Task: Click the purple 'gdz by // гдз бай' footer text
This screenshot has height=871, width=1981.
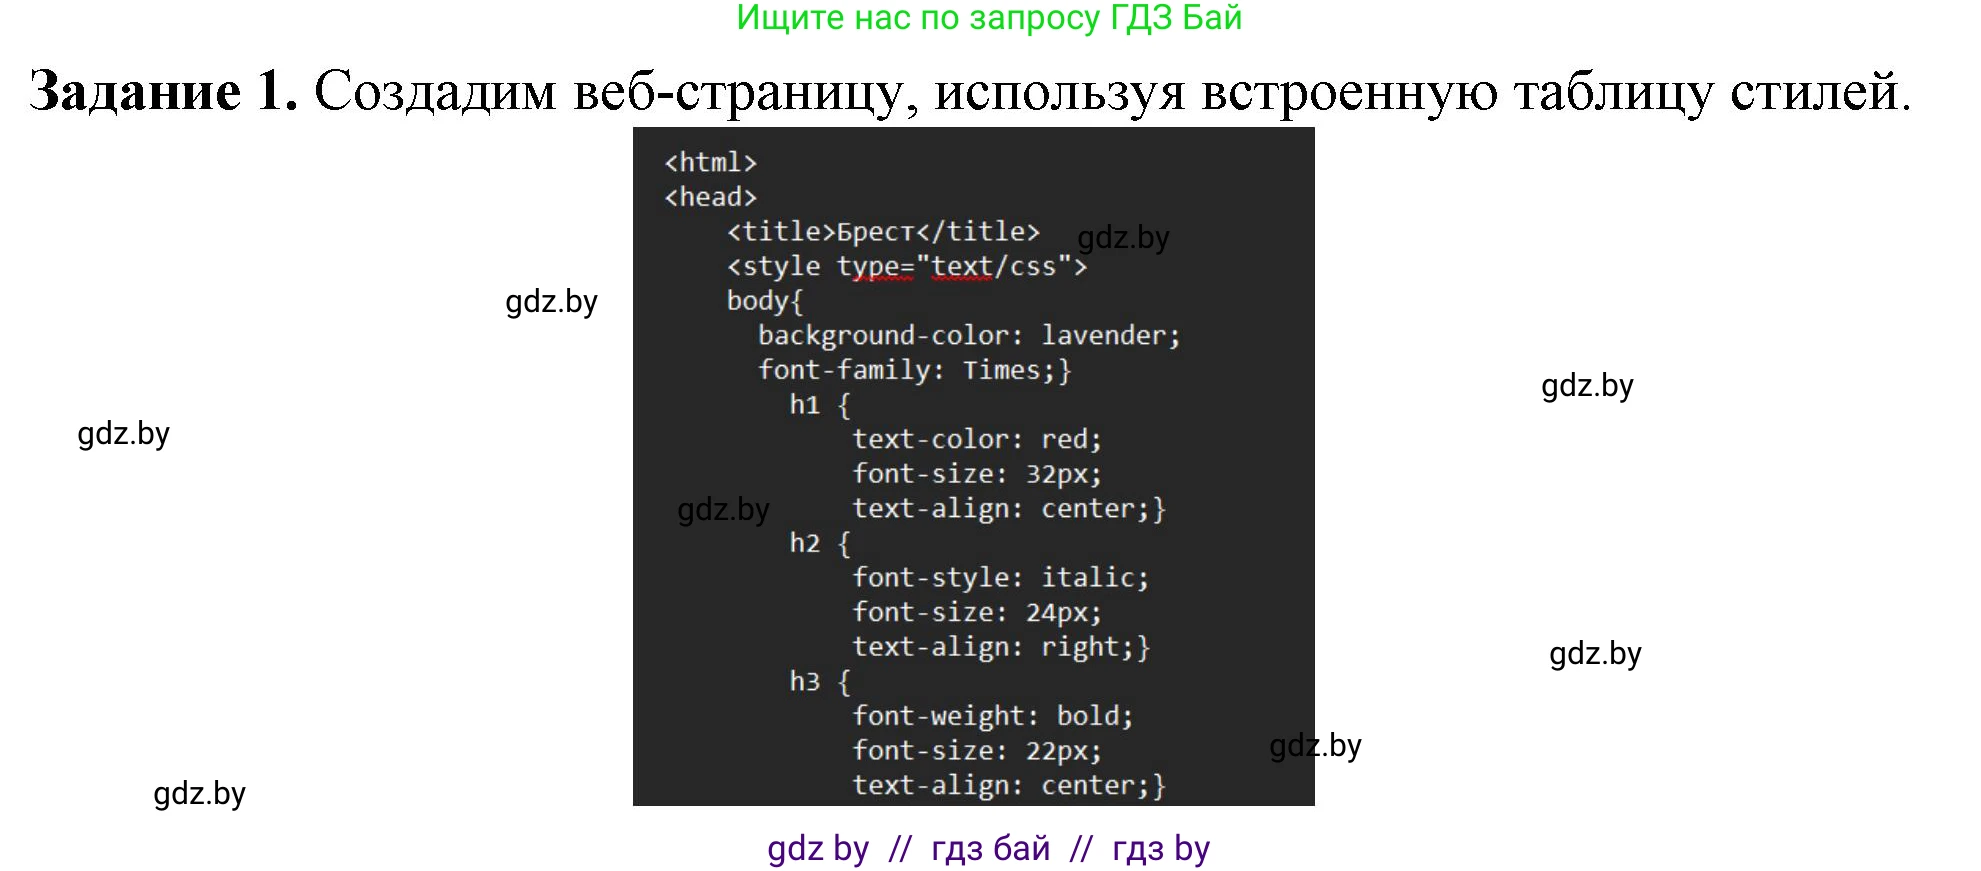Action: (x=988, y=848)
